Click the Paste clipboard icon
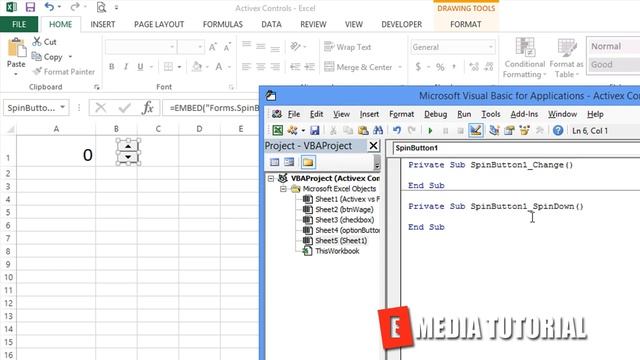This screenshot has width=640, height=360. (16, 48)
